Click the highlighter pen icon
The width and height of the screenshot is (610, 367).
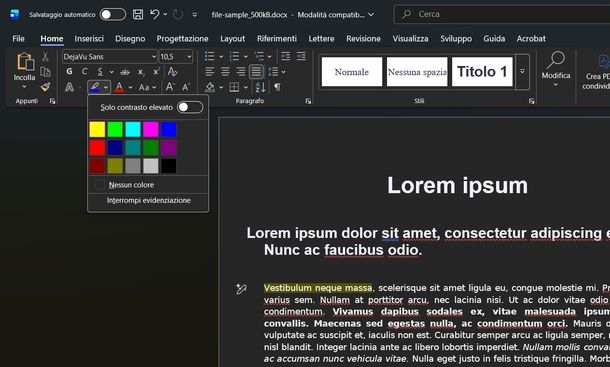(95, 87)
